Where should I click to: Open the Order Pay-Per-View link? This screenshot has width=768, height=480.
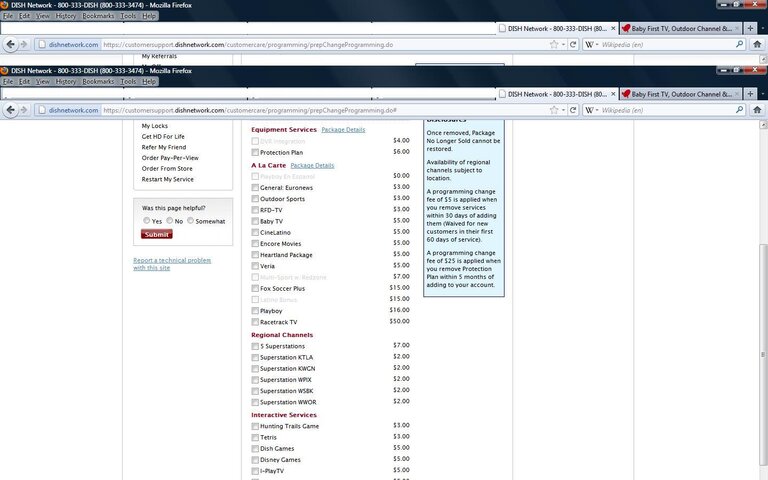[x=170, y=158]
